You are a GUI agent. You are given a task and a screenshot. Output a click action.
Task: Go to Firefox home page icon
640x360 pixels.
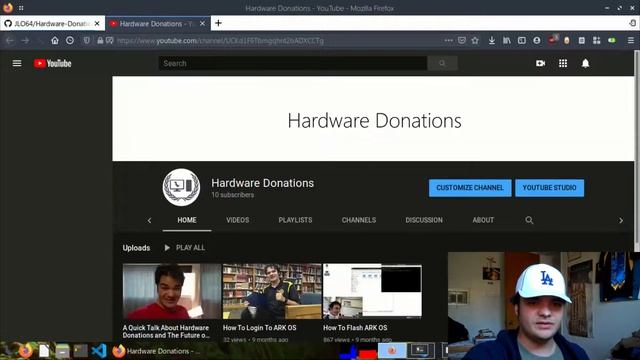55,40
